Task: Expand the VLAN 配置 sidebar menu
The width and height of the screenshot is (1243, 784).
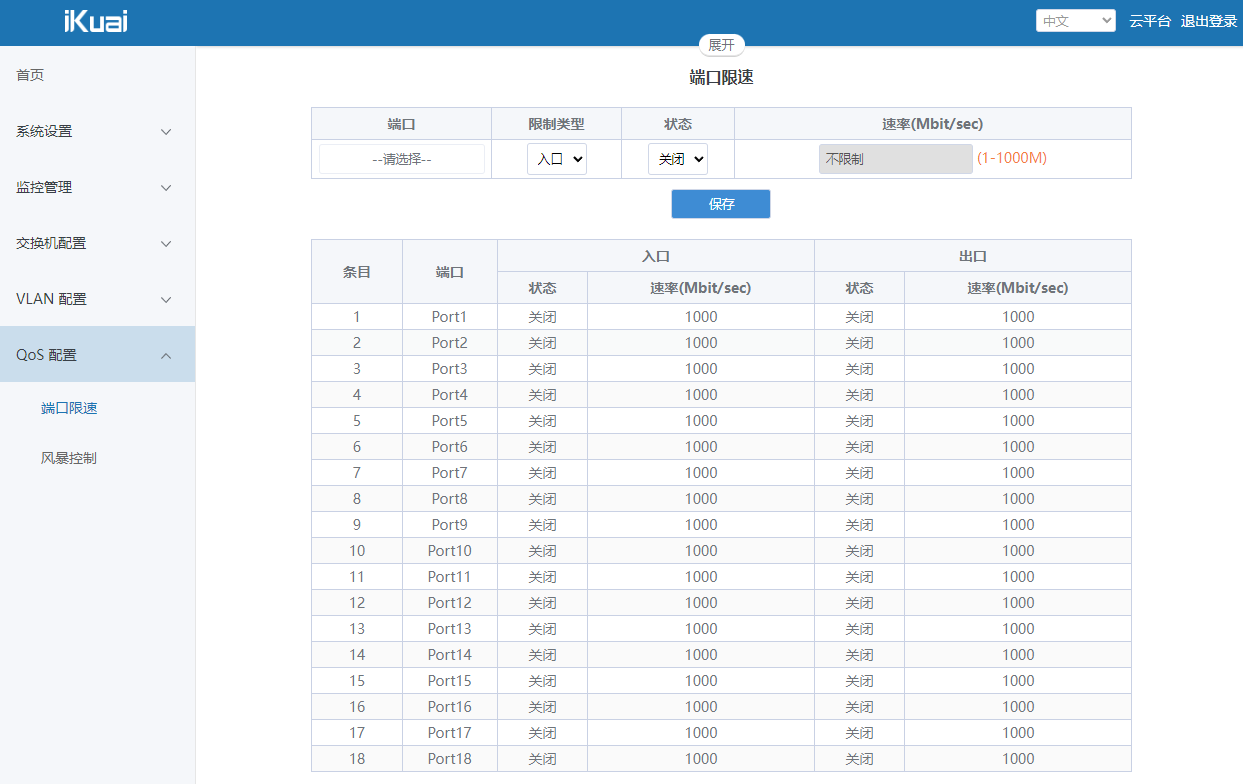Action: pos(97,299)
